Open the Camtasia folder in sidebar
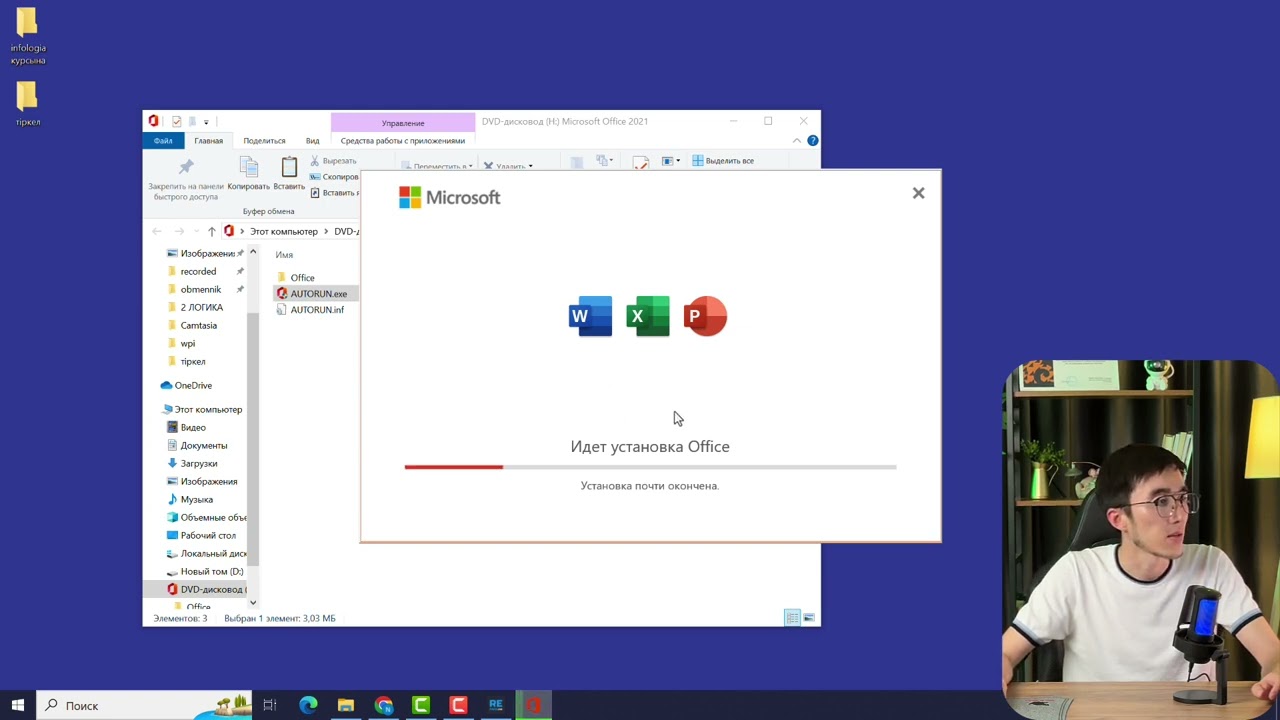The height and width of the screenshot is (720, 1280). pos(198,326)
